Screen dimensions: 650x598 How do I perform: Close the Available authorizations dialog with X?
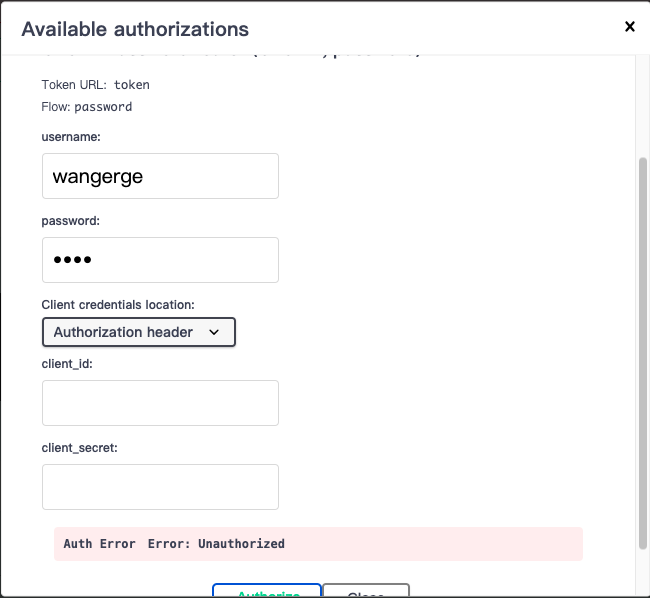click(629, 27)
